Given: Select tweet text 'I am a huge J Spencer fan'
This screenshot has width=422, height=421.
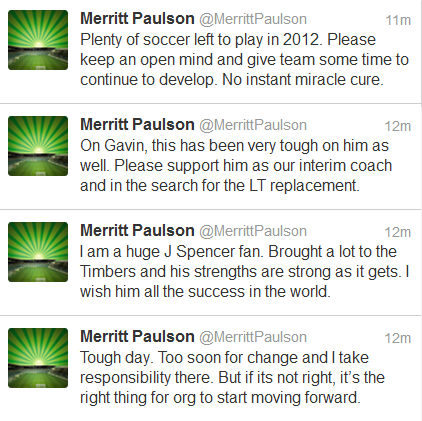Looking at the screenshot, I should (245, 272).
